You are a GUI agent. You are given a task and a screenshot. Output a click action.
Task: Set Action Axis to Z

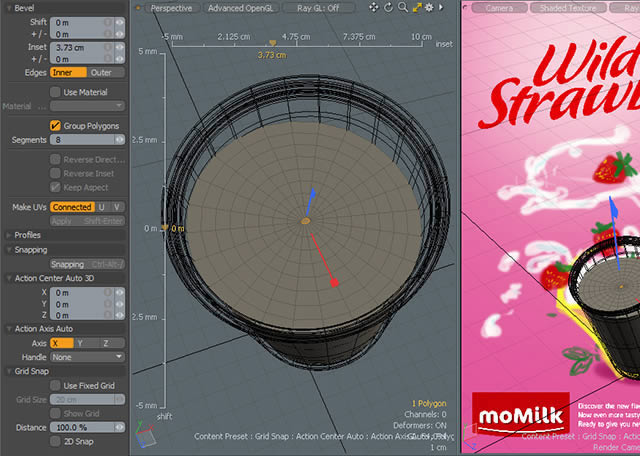point(112,343)
